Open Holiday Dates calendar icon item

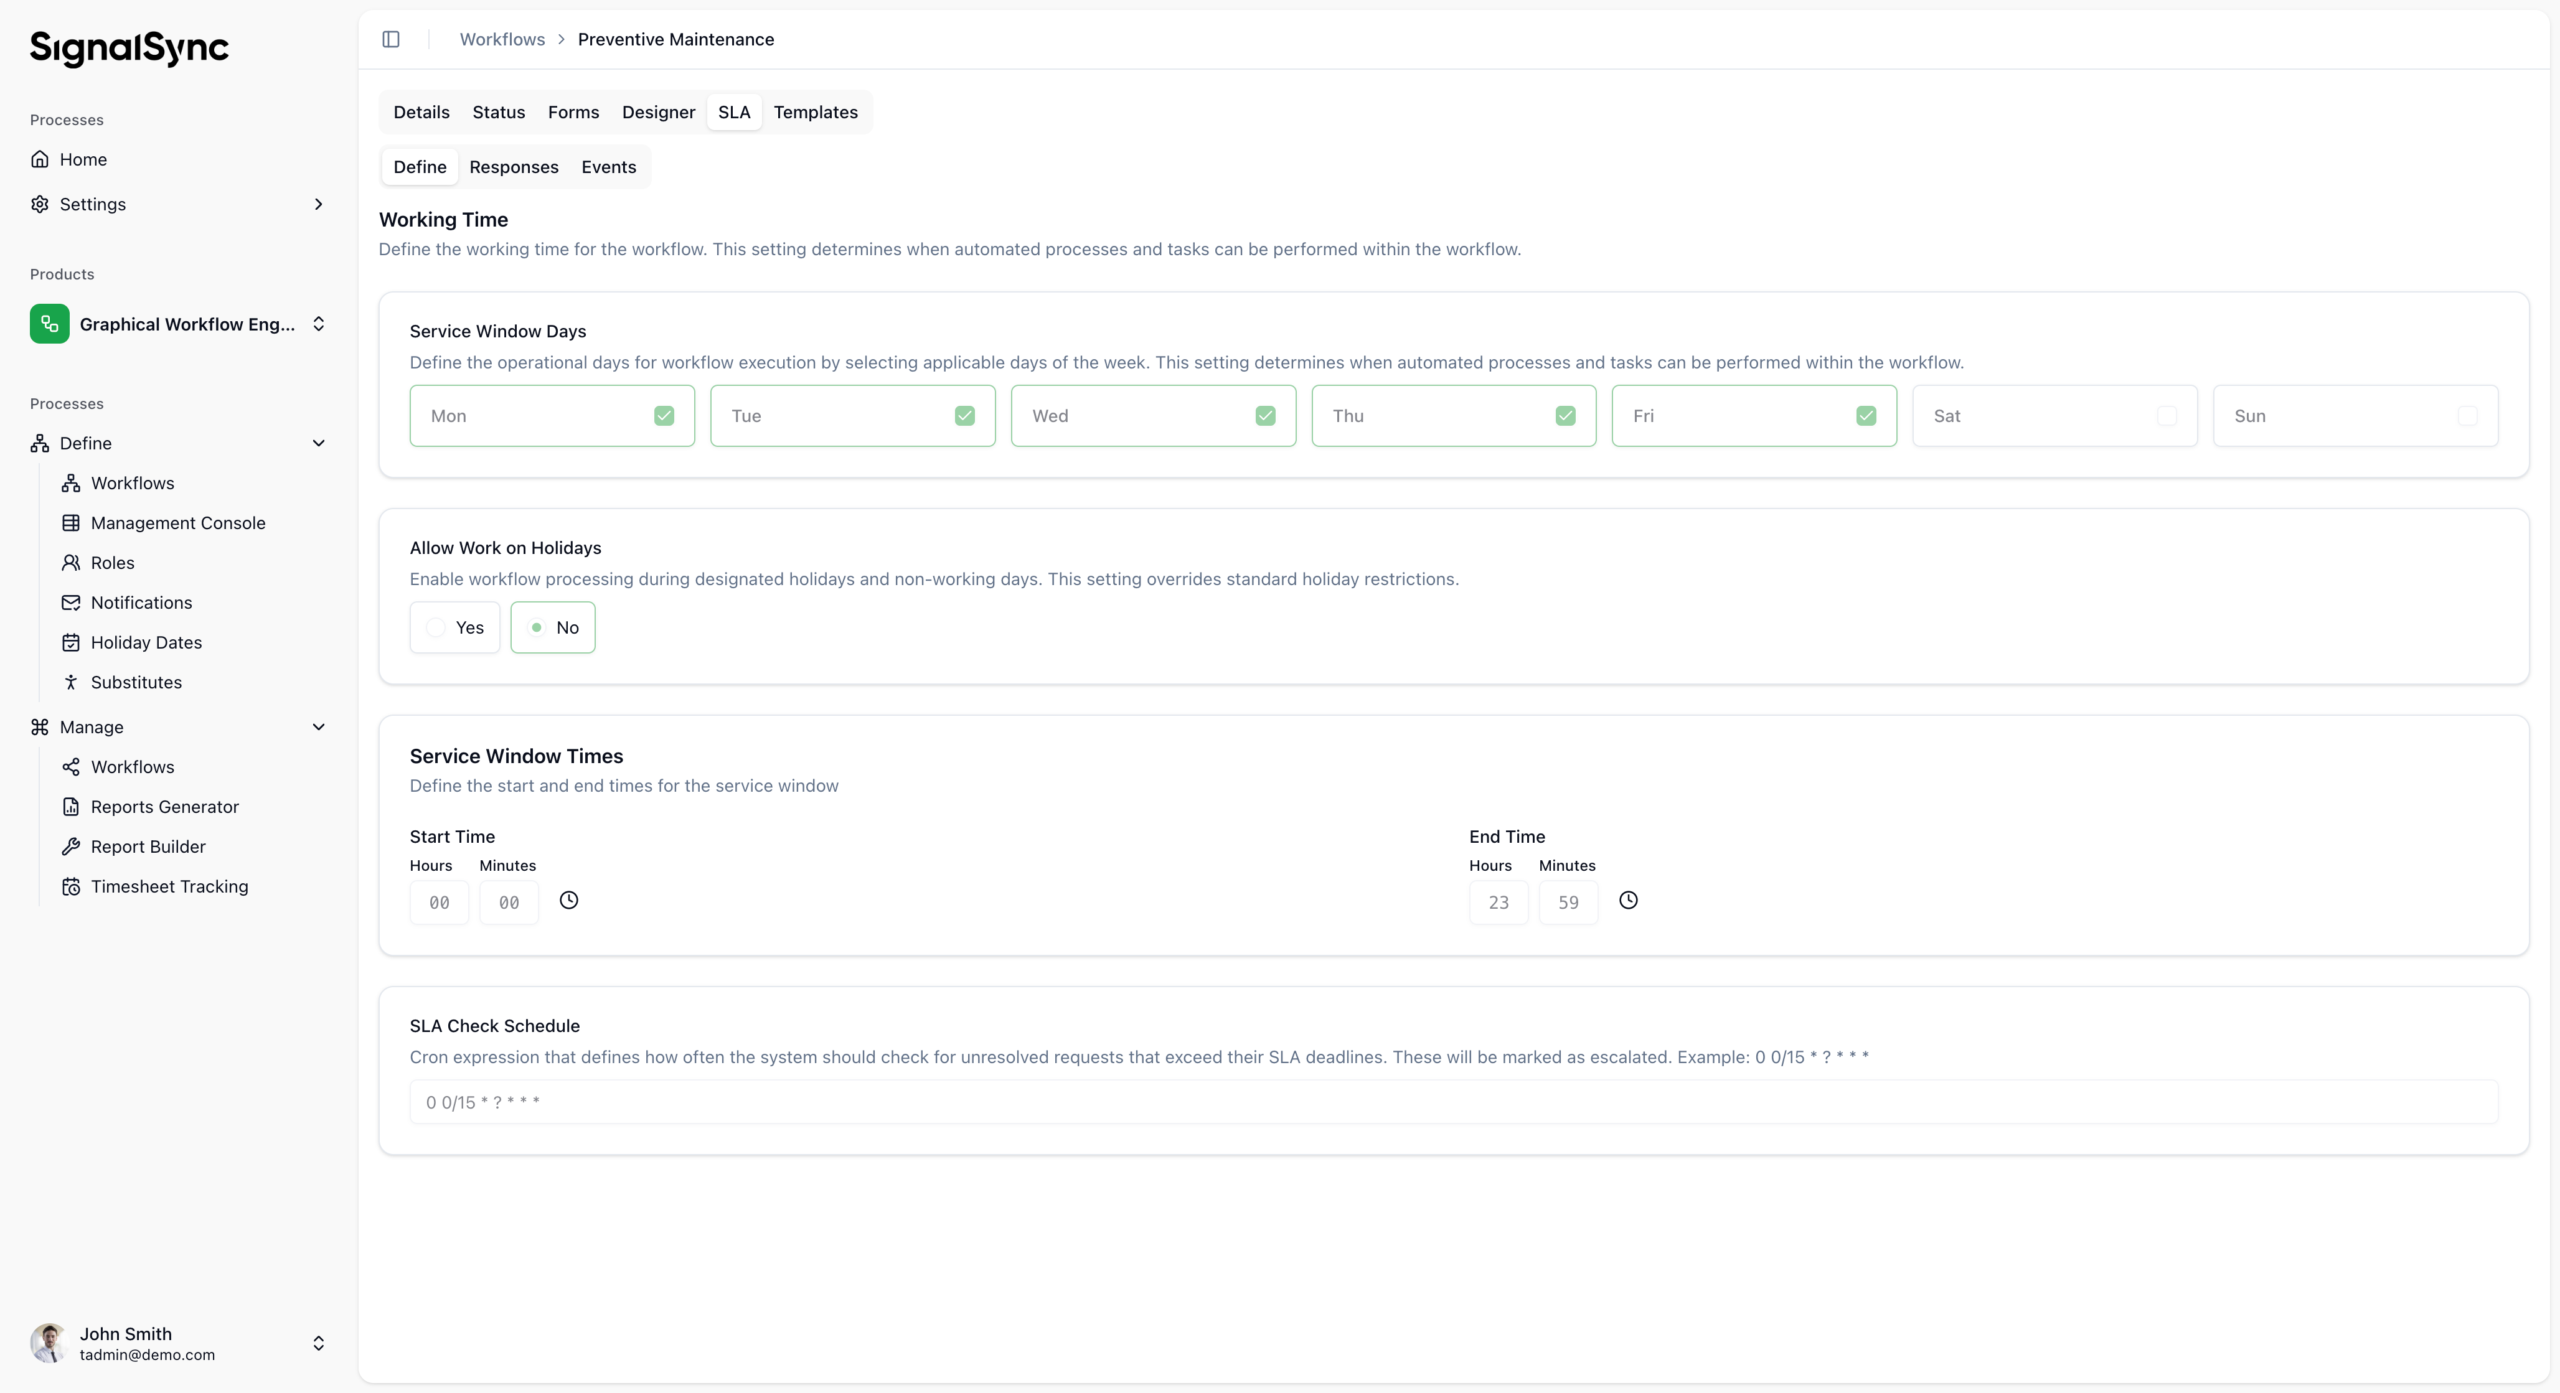(x=71, y=642)
